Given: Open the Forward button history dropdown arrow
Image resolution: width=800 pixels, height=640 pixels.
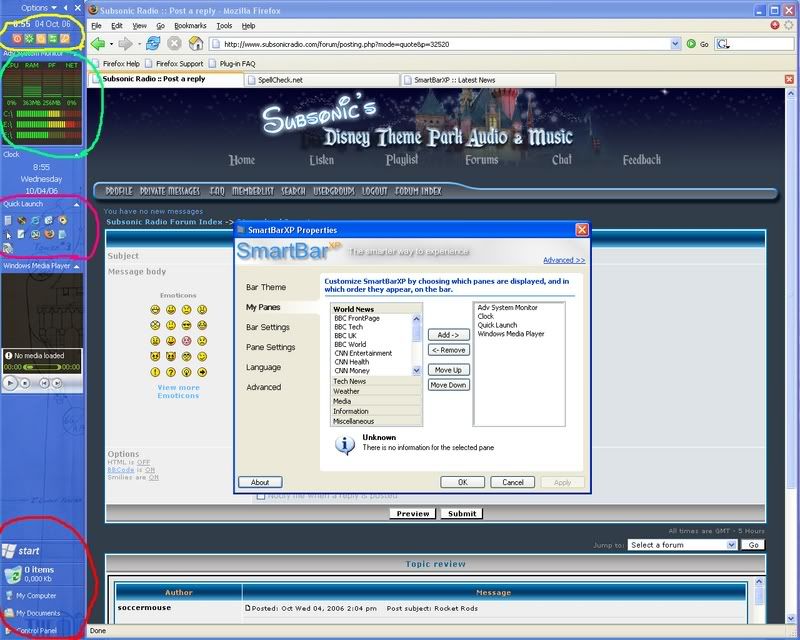Looking at the screenshot, I should click(x=138, y=44).
